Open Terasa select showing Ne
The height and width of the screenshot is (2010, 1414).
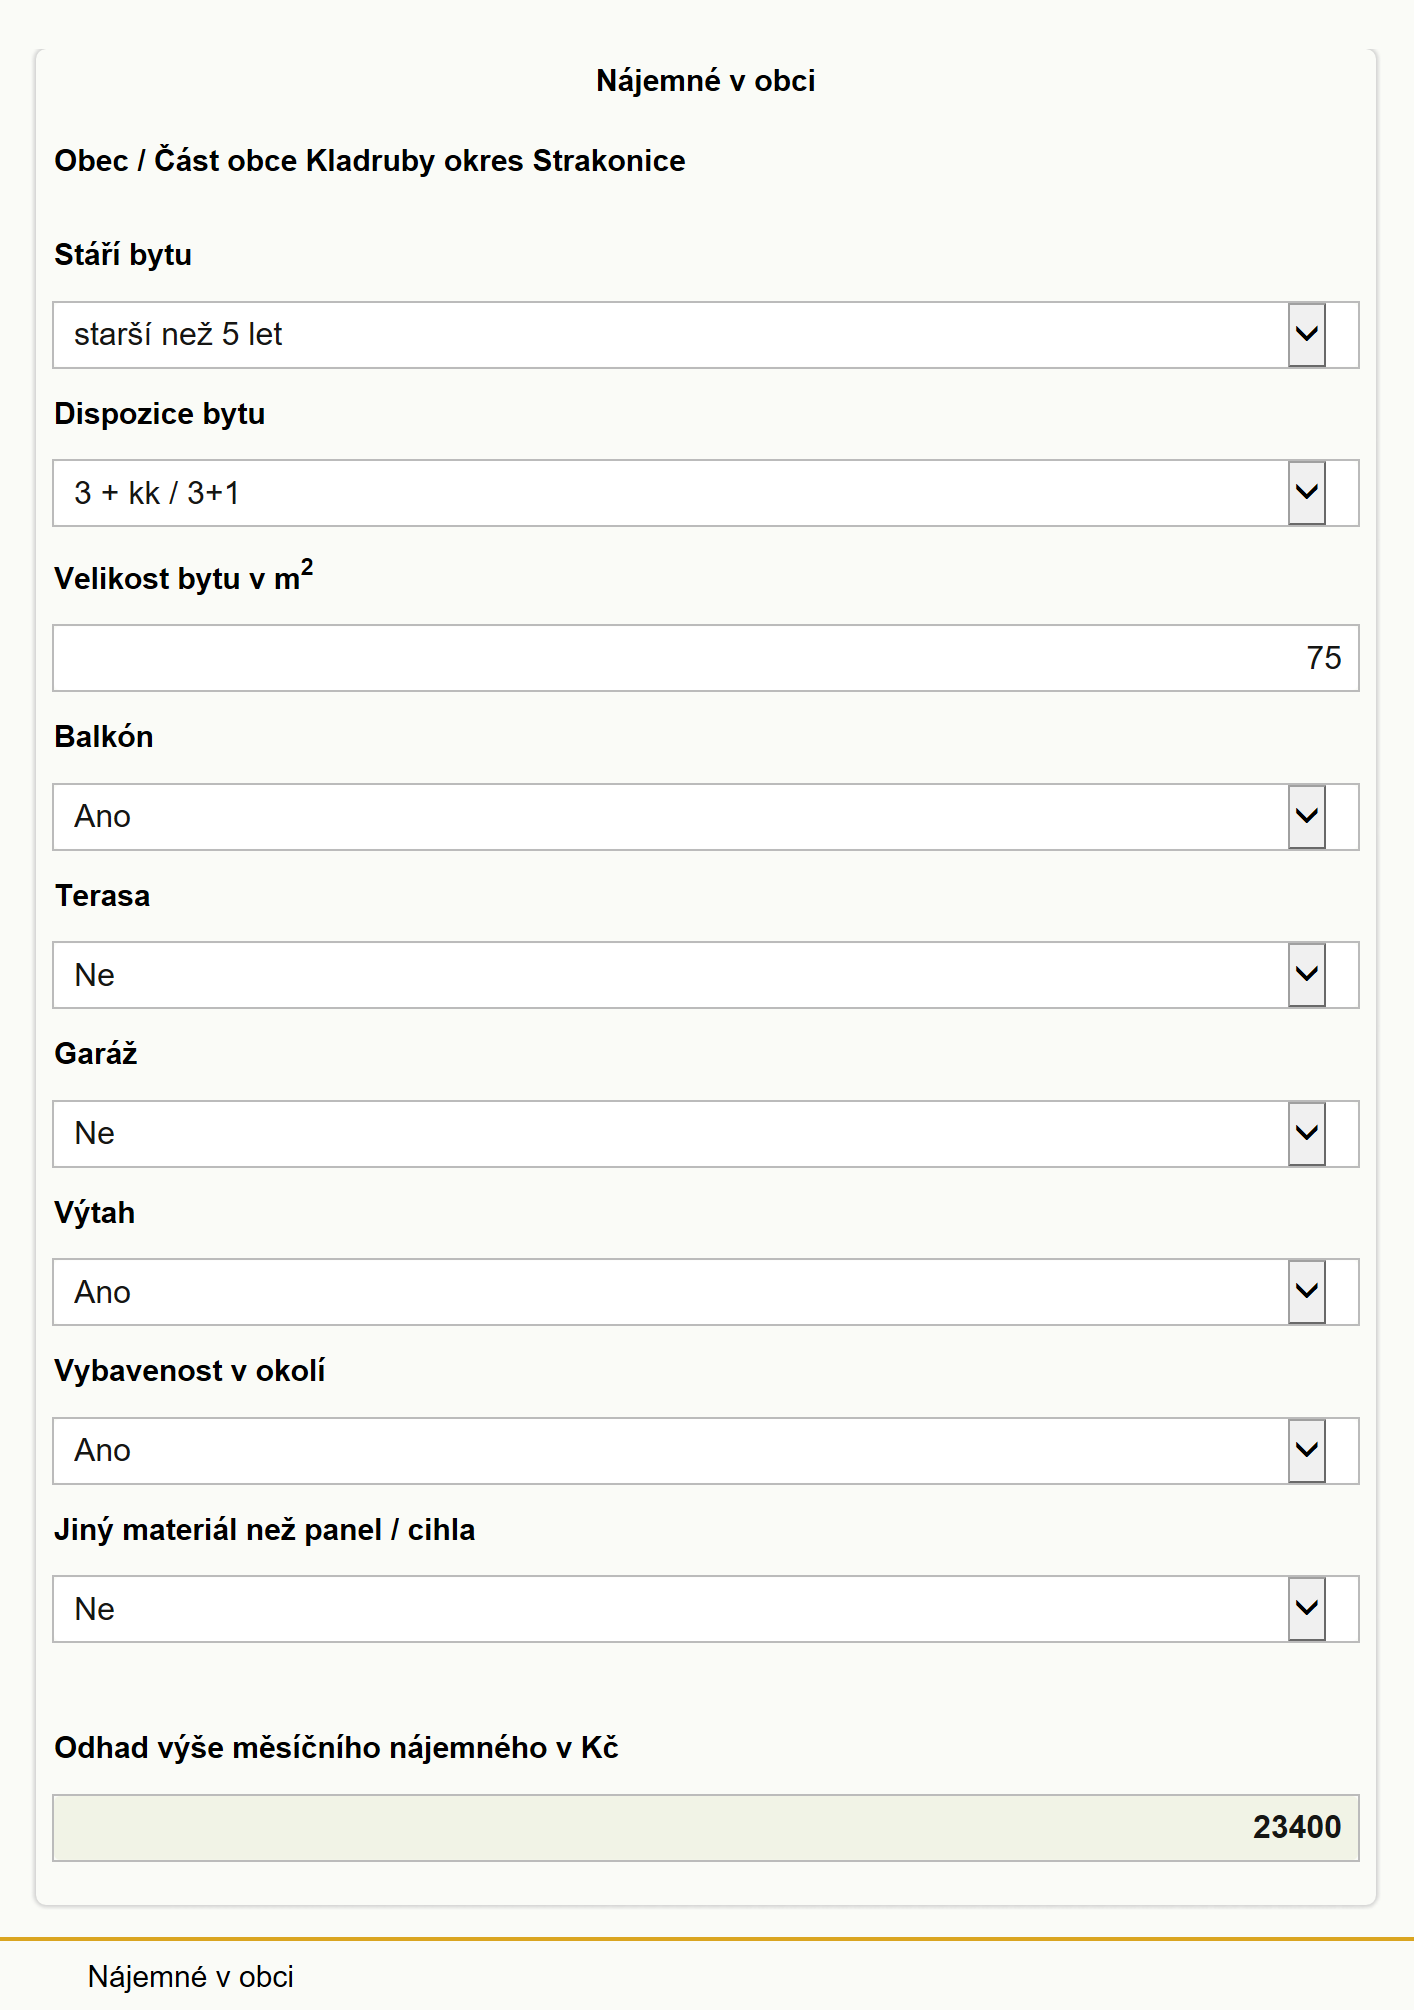click(x=706, y=975)
